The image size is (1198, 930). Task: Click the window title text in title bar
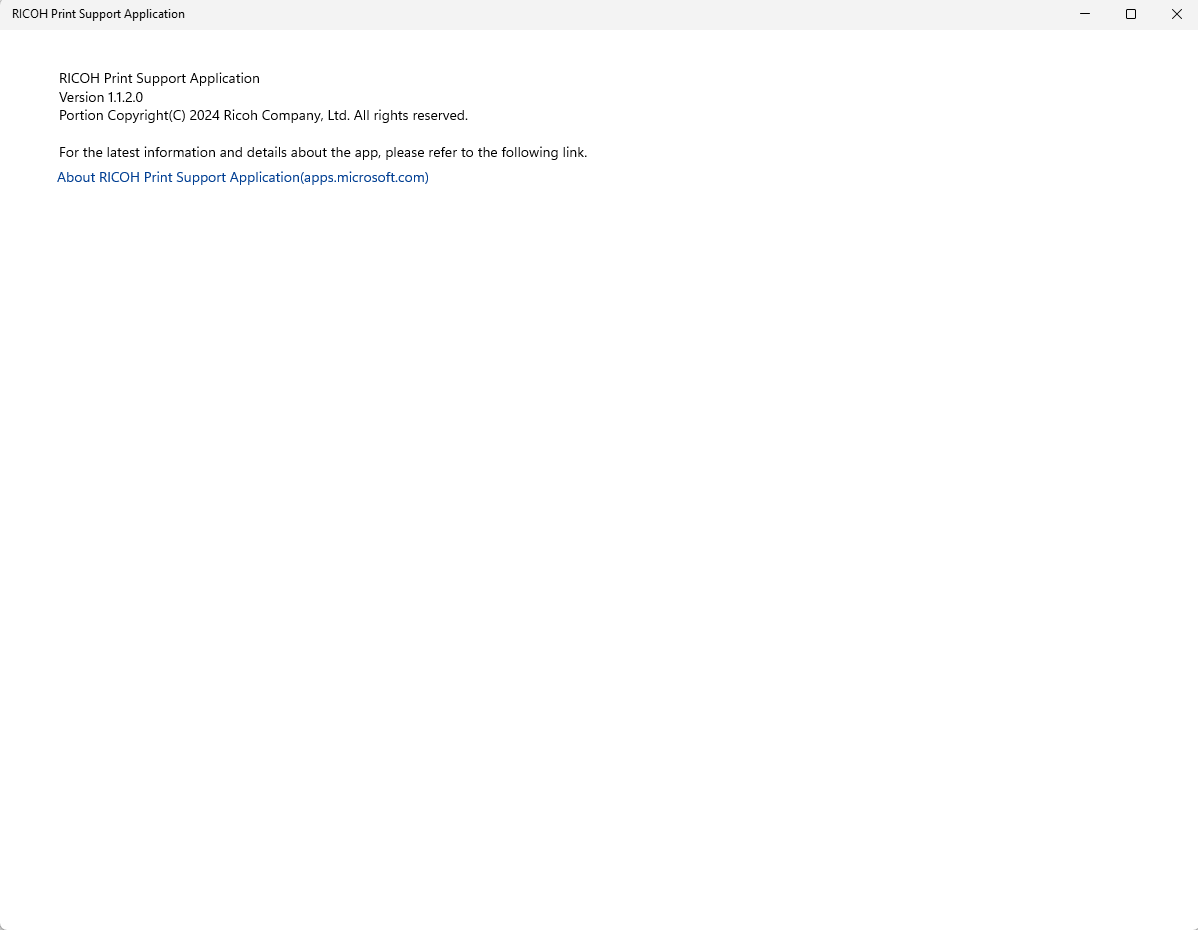coord(98,14)
